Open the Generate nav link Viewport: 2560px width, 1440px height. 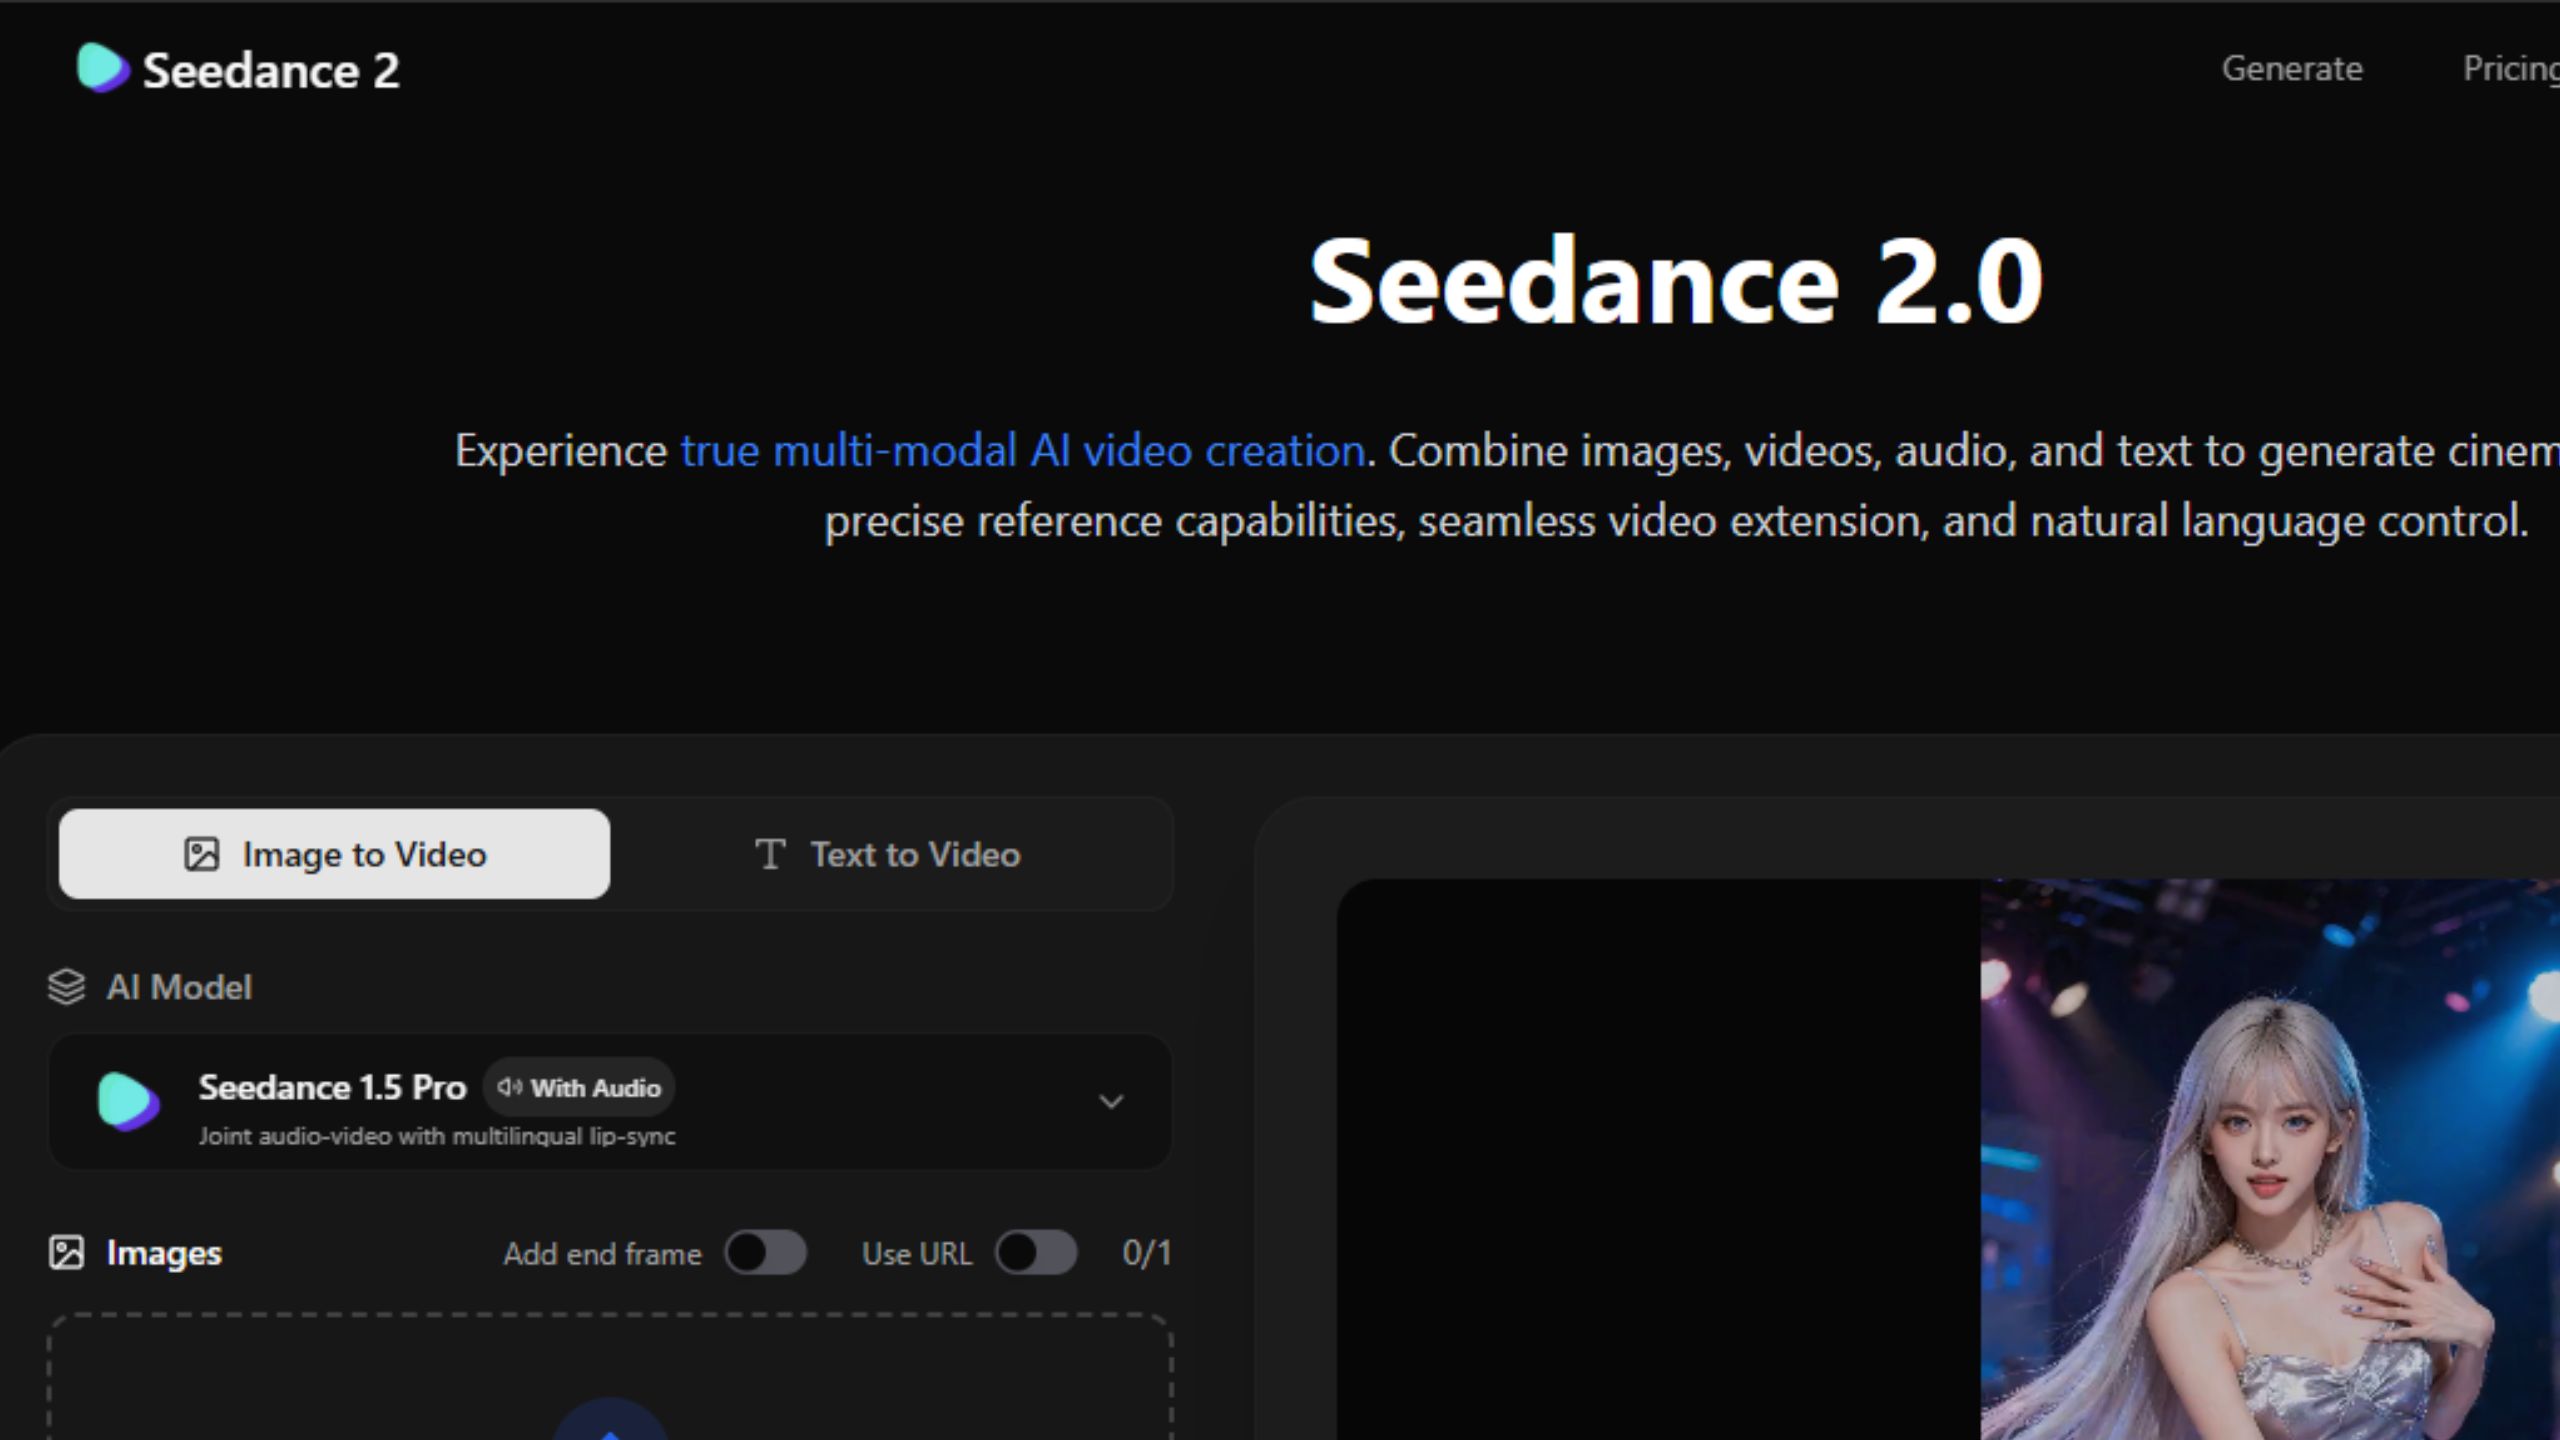pos(2292,68)
